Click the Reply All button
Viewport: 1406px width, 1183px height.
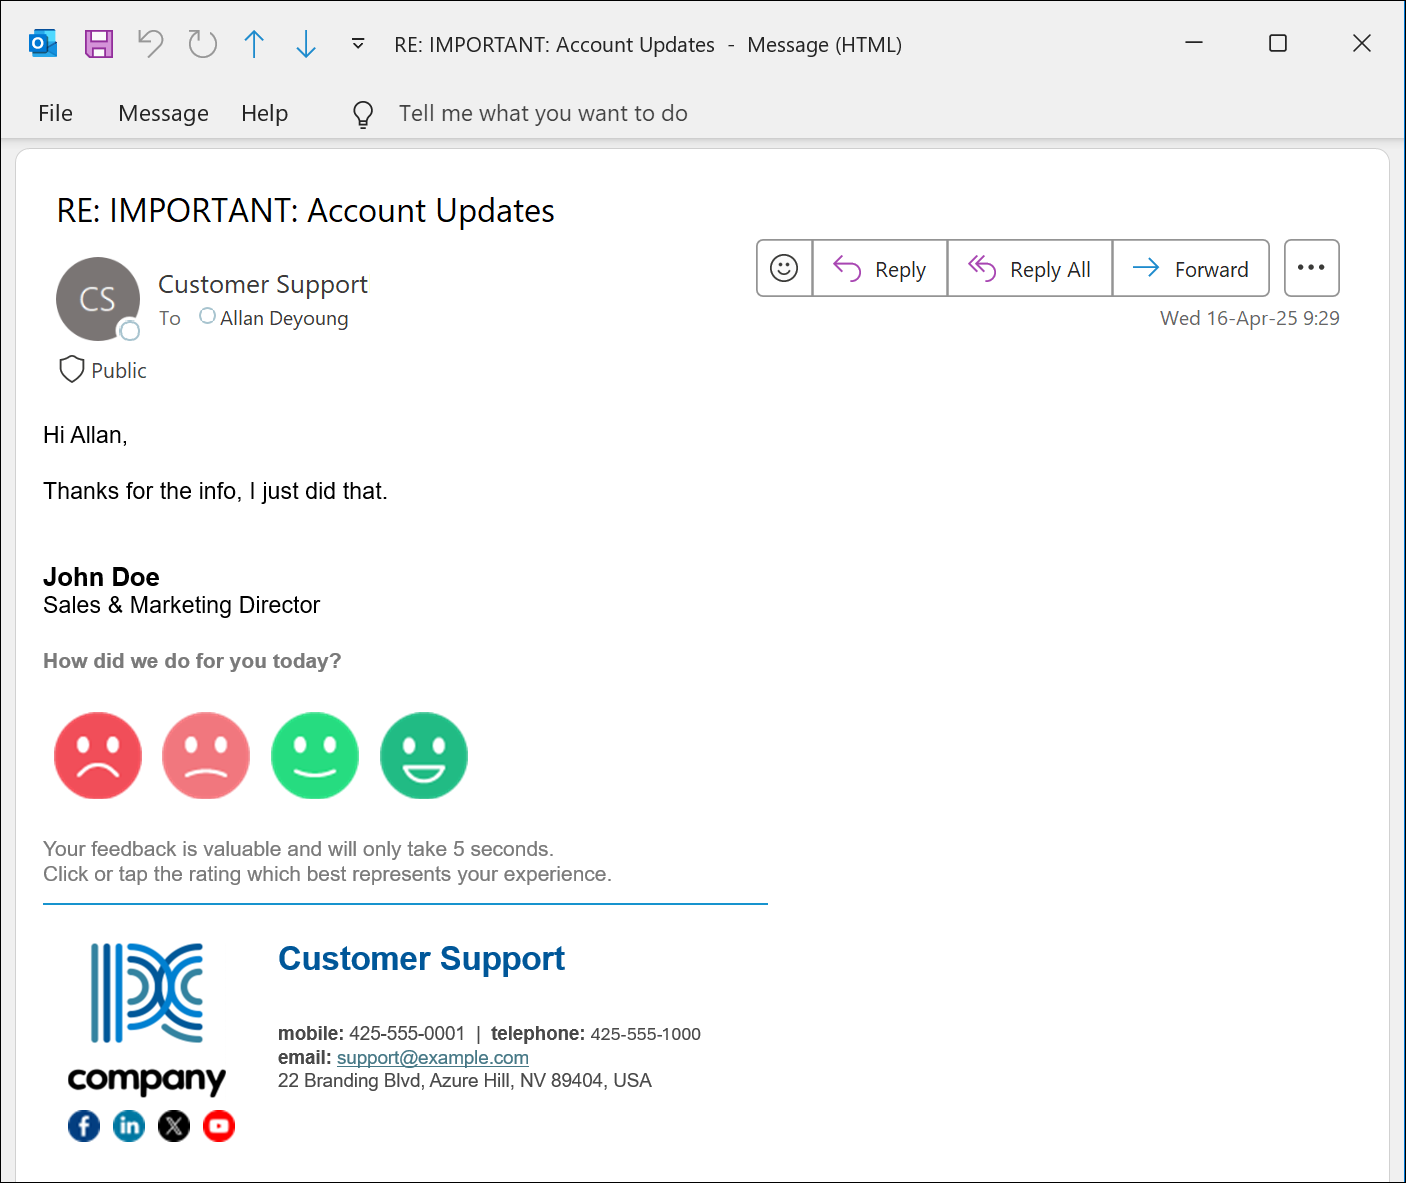pos(1030,268)
